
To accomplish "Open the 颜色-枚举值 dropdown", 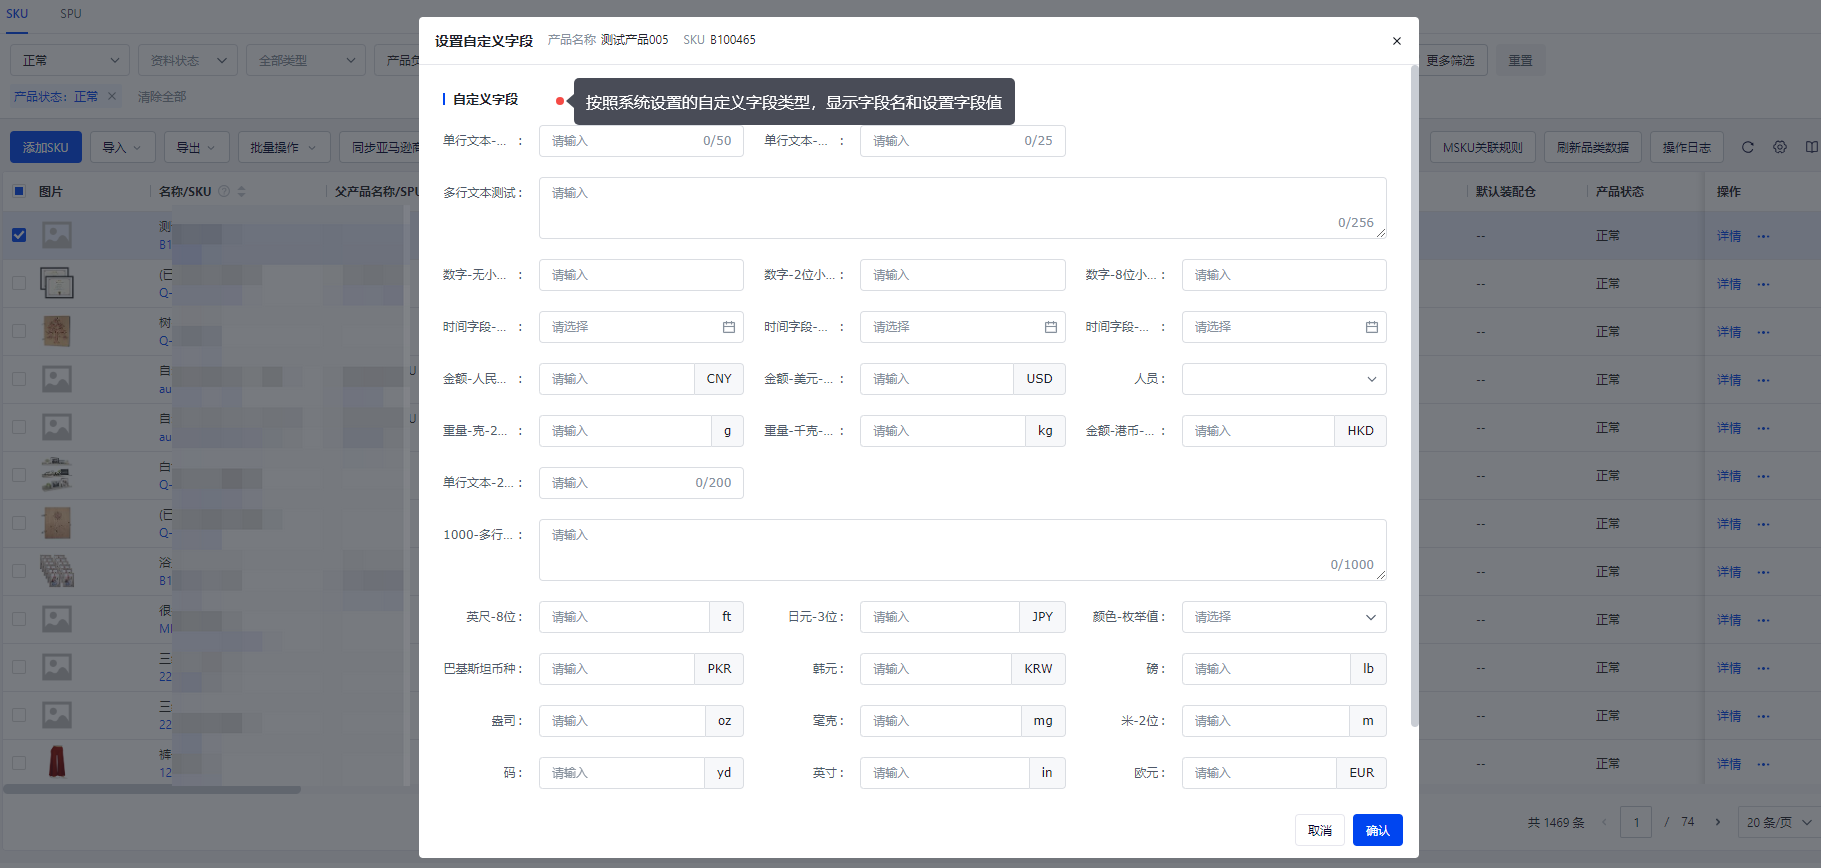I will click(x=1283, y=617).
